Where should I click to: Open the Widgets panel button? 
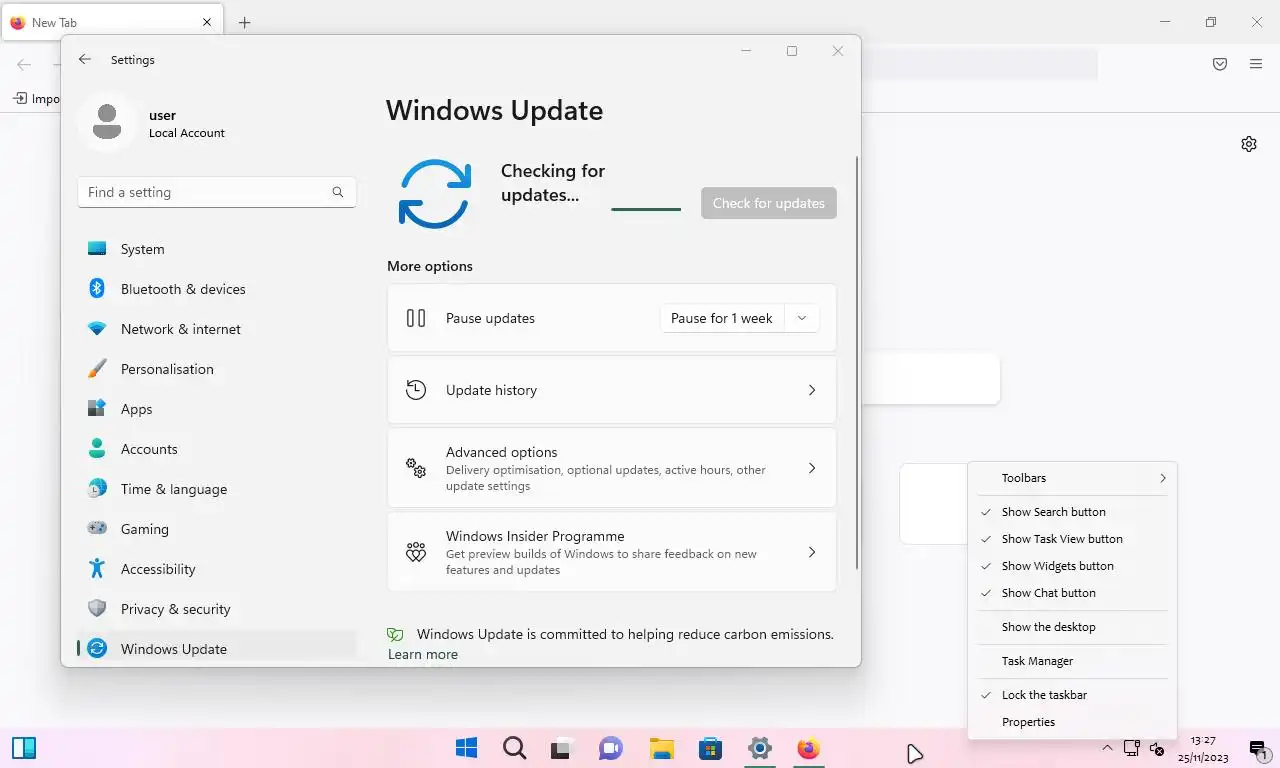click(x=24, y=748)
